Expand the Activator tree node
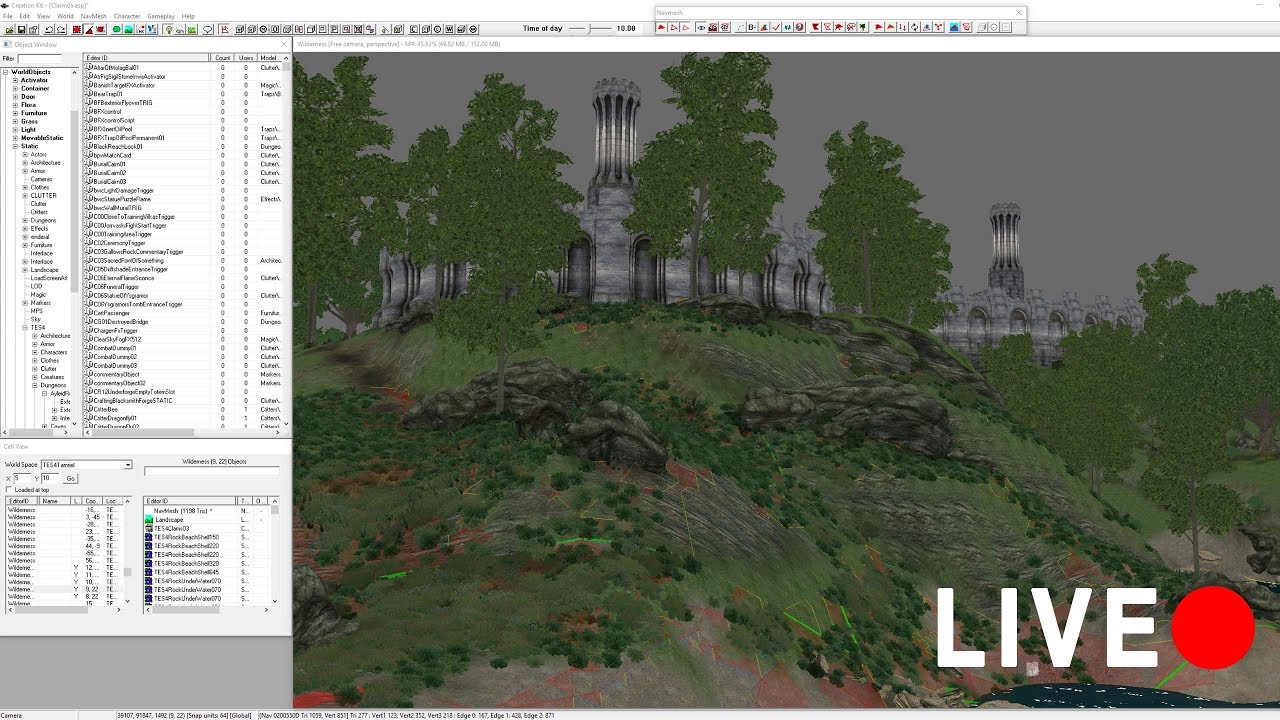Screen dimensions: 1280x720 15,80
